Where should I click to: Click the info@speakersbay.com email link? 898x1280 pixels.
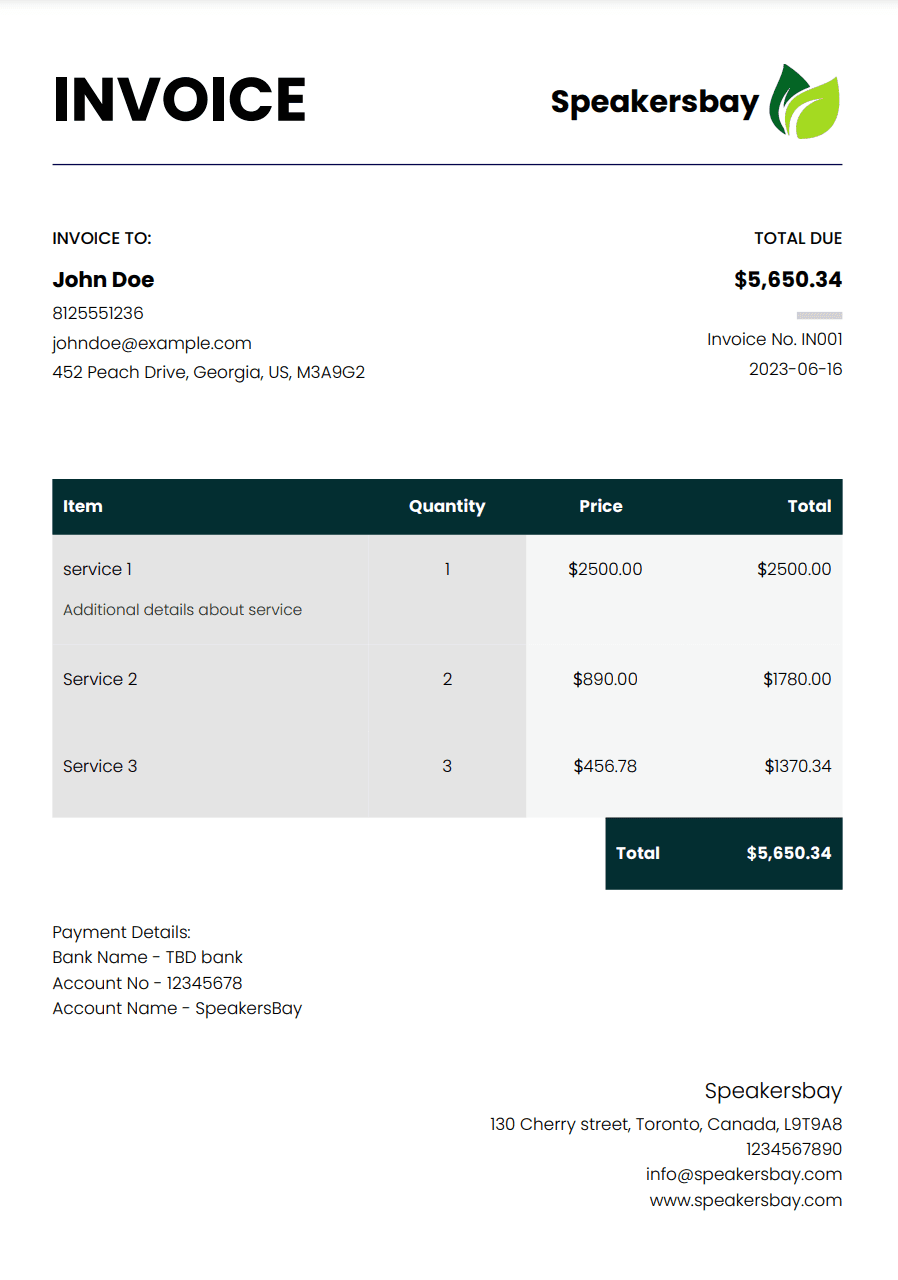743,1174
